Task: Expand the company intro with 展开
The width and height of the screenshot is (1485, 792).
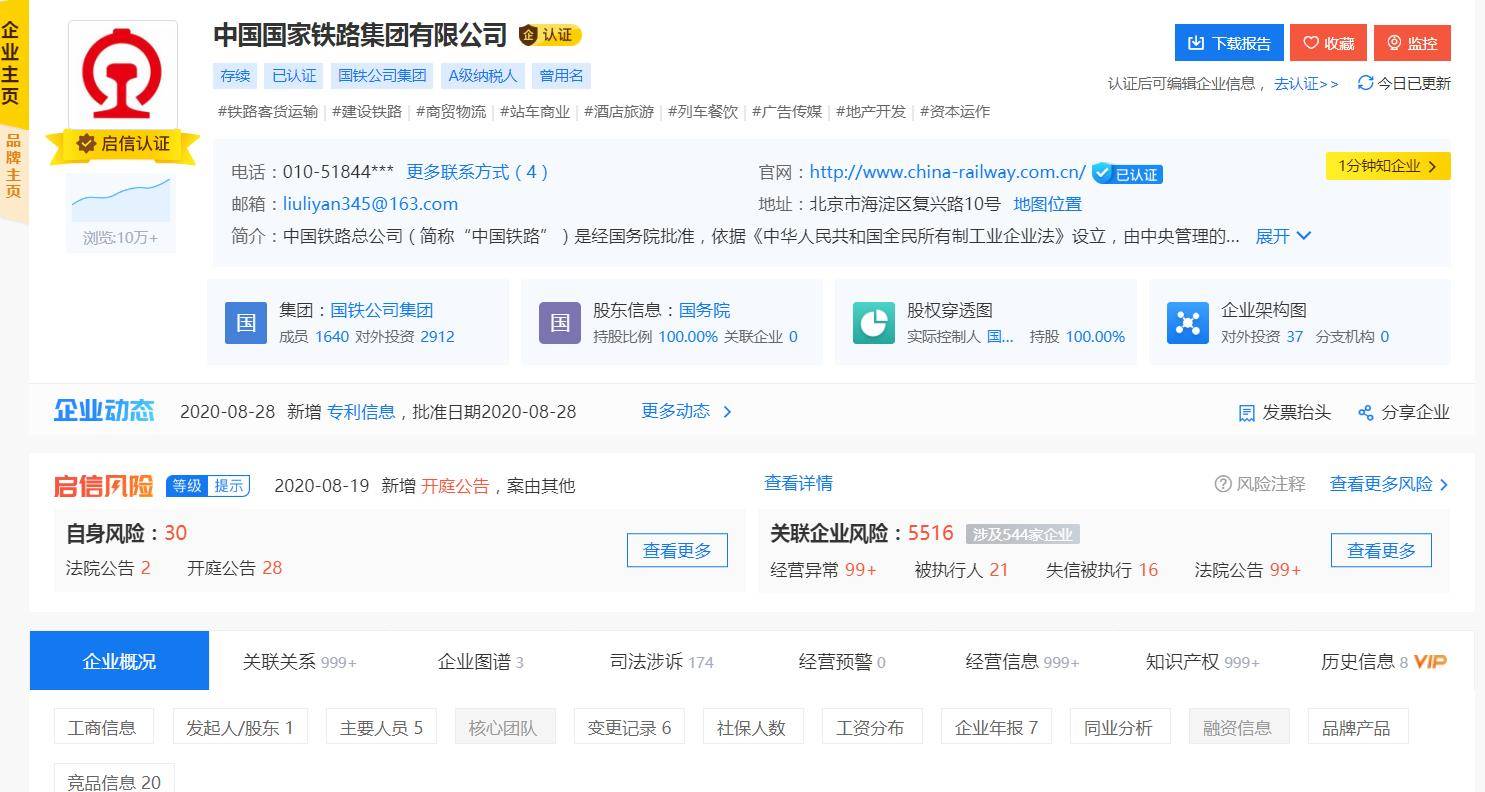Action: click(1283, 236)
